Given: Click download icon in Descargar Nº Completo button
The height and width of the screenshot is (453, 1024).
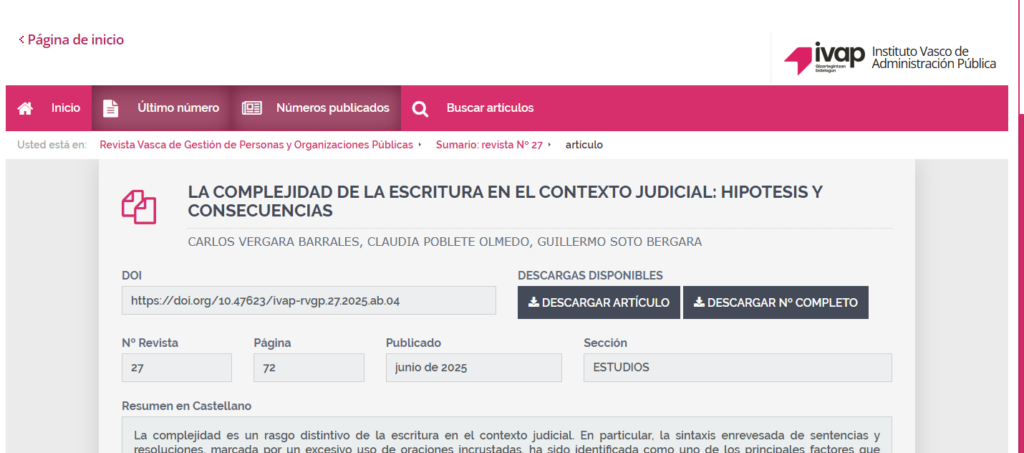Looking at the screenshot, I should pos(699,303).
